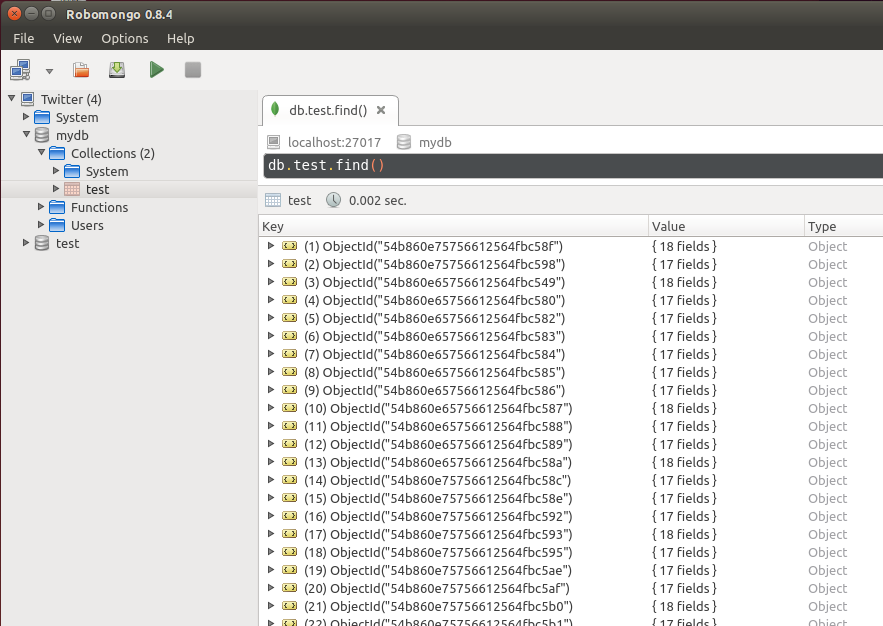The width and height of the screenshot is (883, 626).
Task: Collapse the Twitter (4) connection node
Action: 11,99
